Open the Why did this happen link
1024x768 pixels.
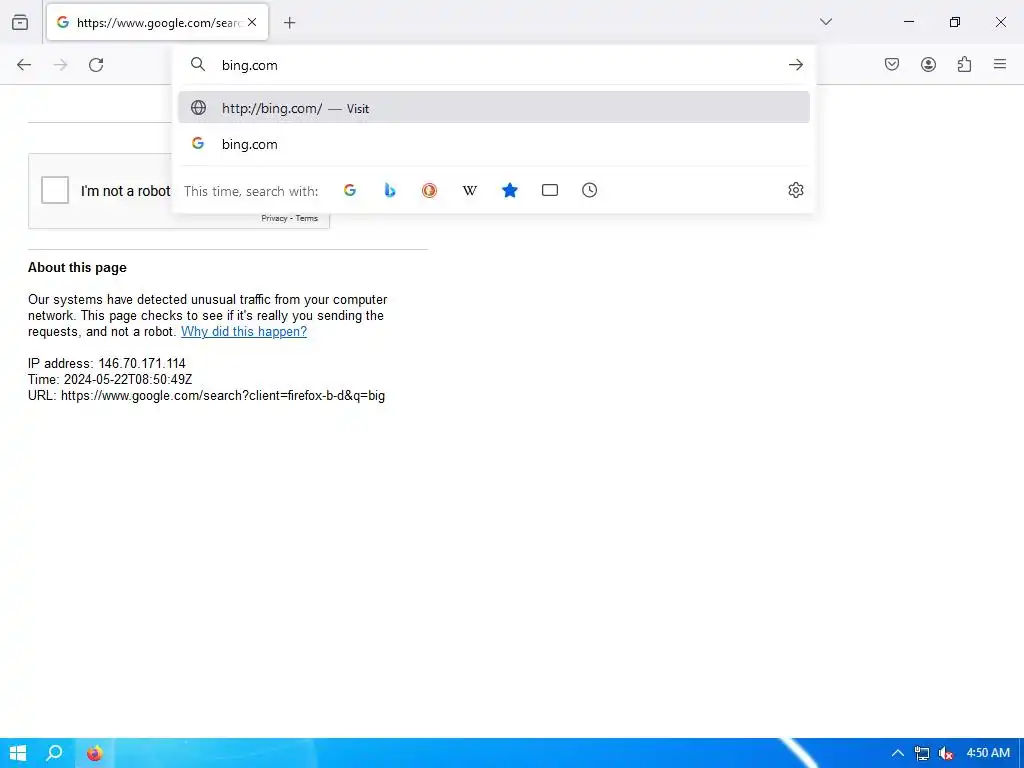coord(244,331)
